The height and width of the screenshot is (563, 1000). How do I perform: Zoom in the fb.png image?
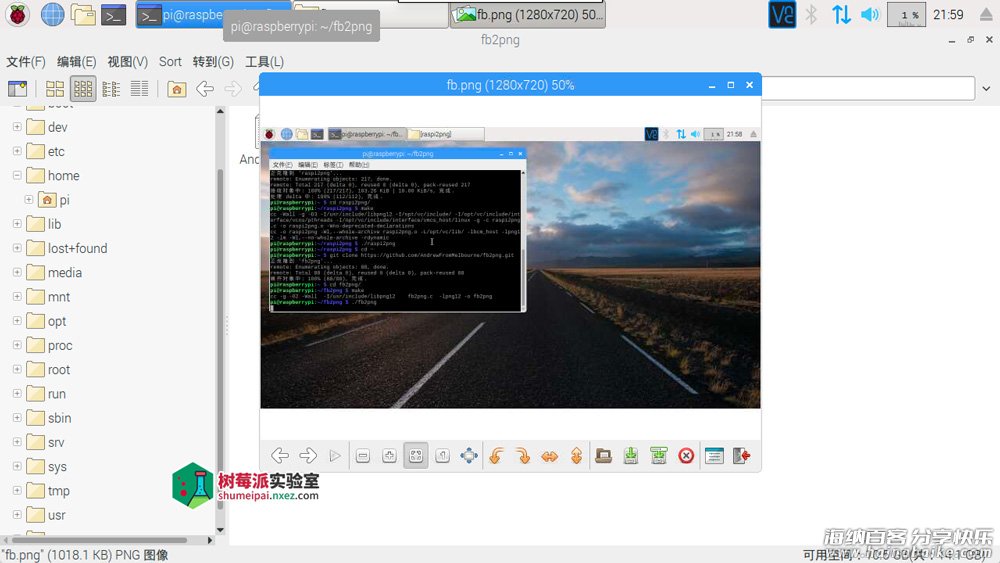click(389, 455)
